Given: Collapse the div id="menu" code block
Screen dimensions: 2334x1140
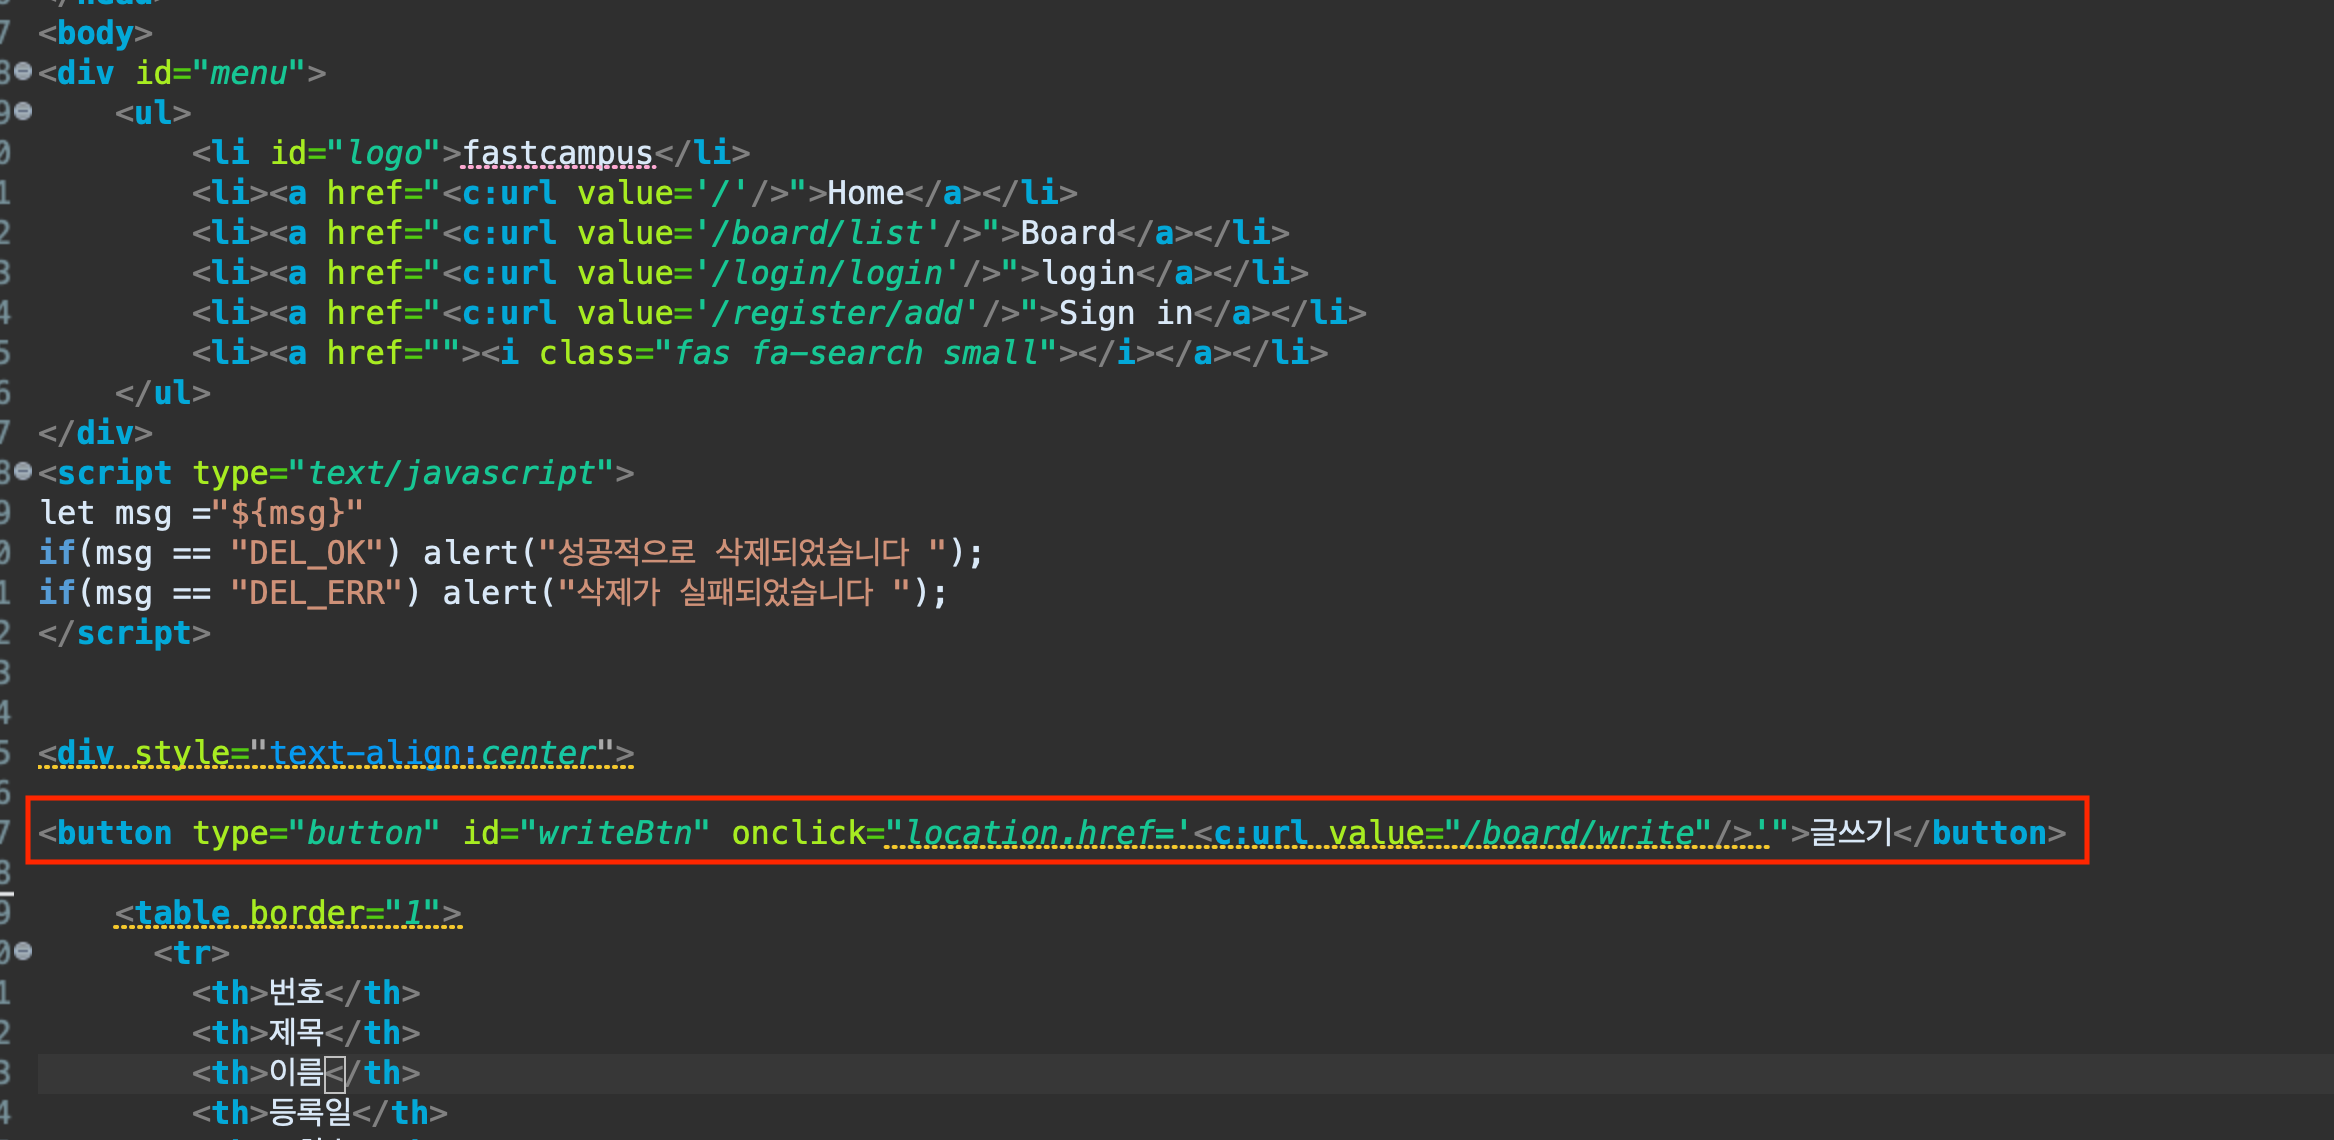Looking at the screenshot, I should click(x=23, y=72).
